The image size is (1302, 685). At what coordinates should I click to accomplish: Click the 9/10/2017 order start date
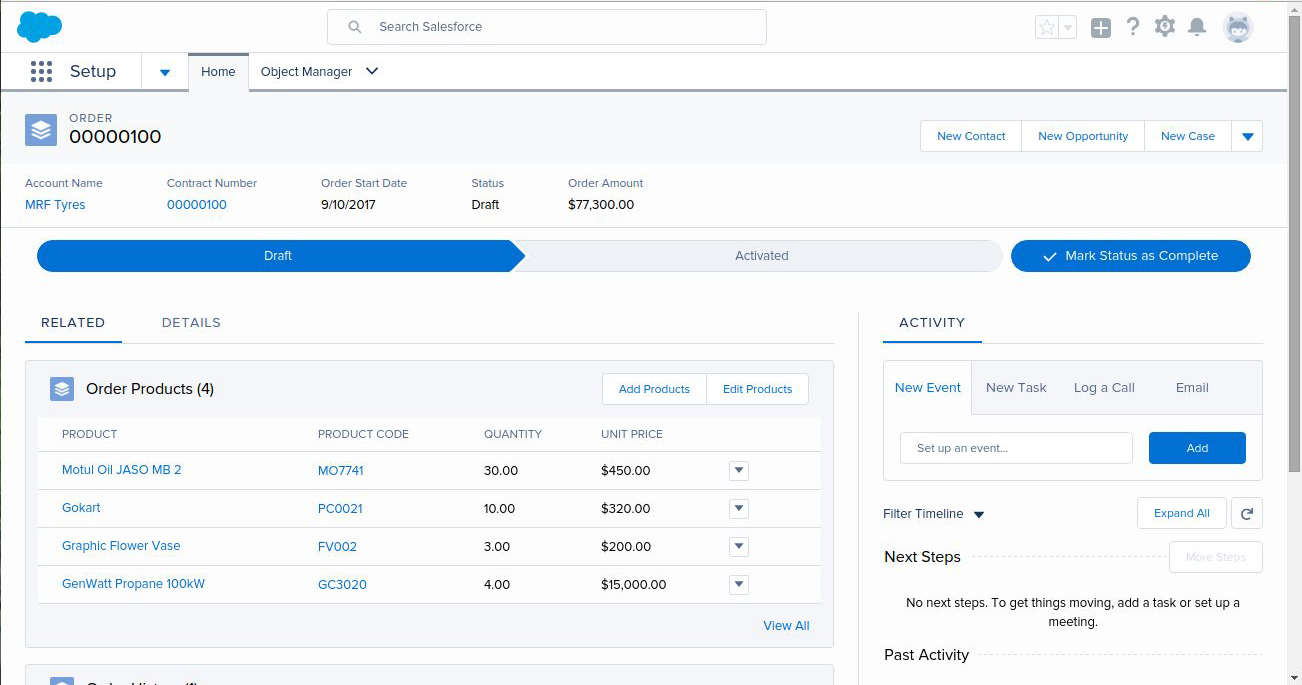(348, 205)
